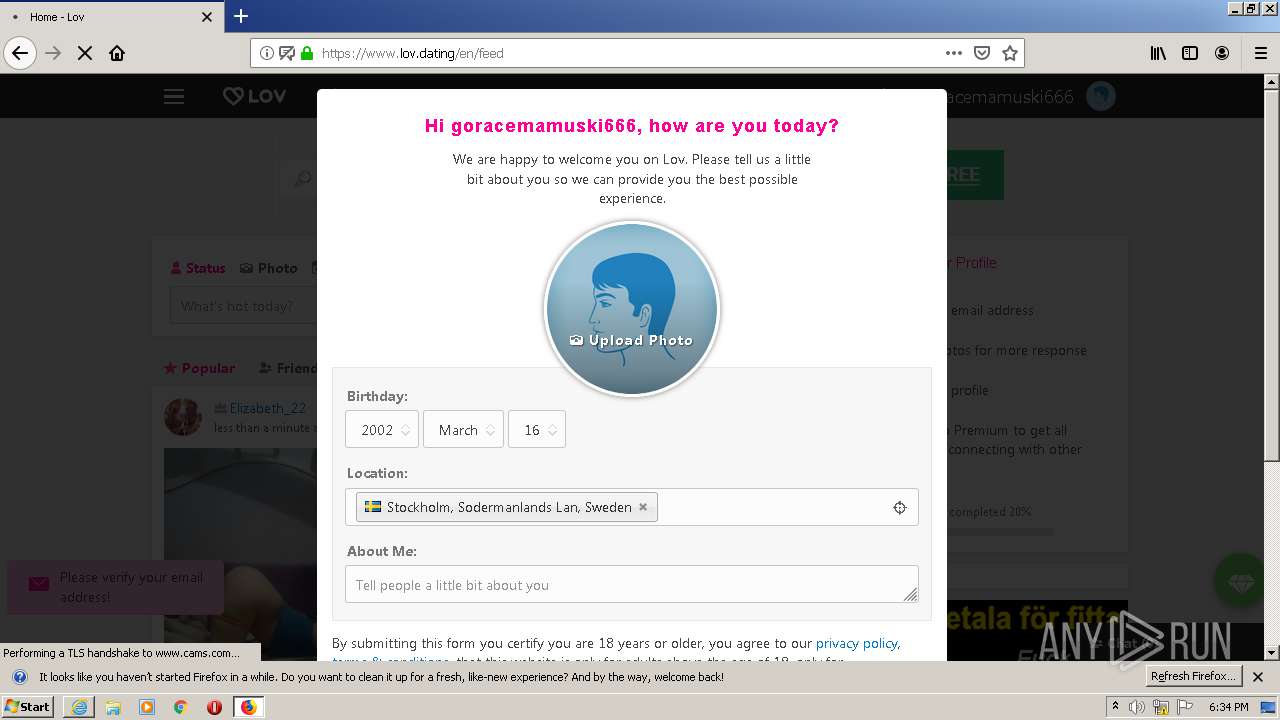Remove Stockholm location tag
The width and height of the screenshot is (1280, 720).
(643, 507)
